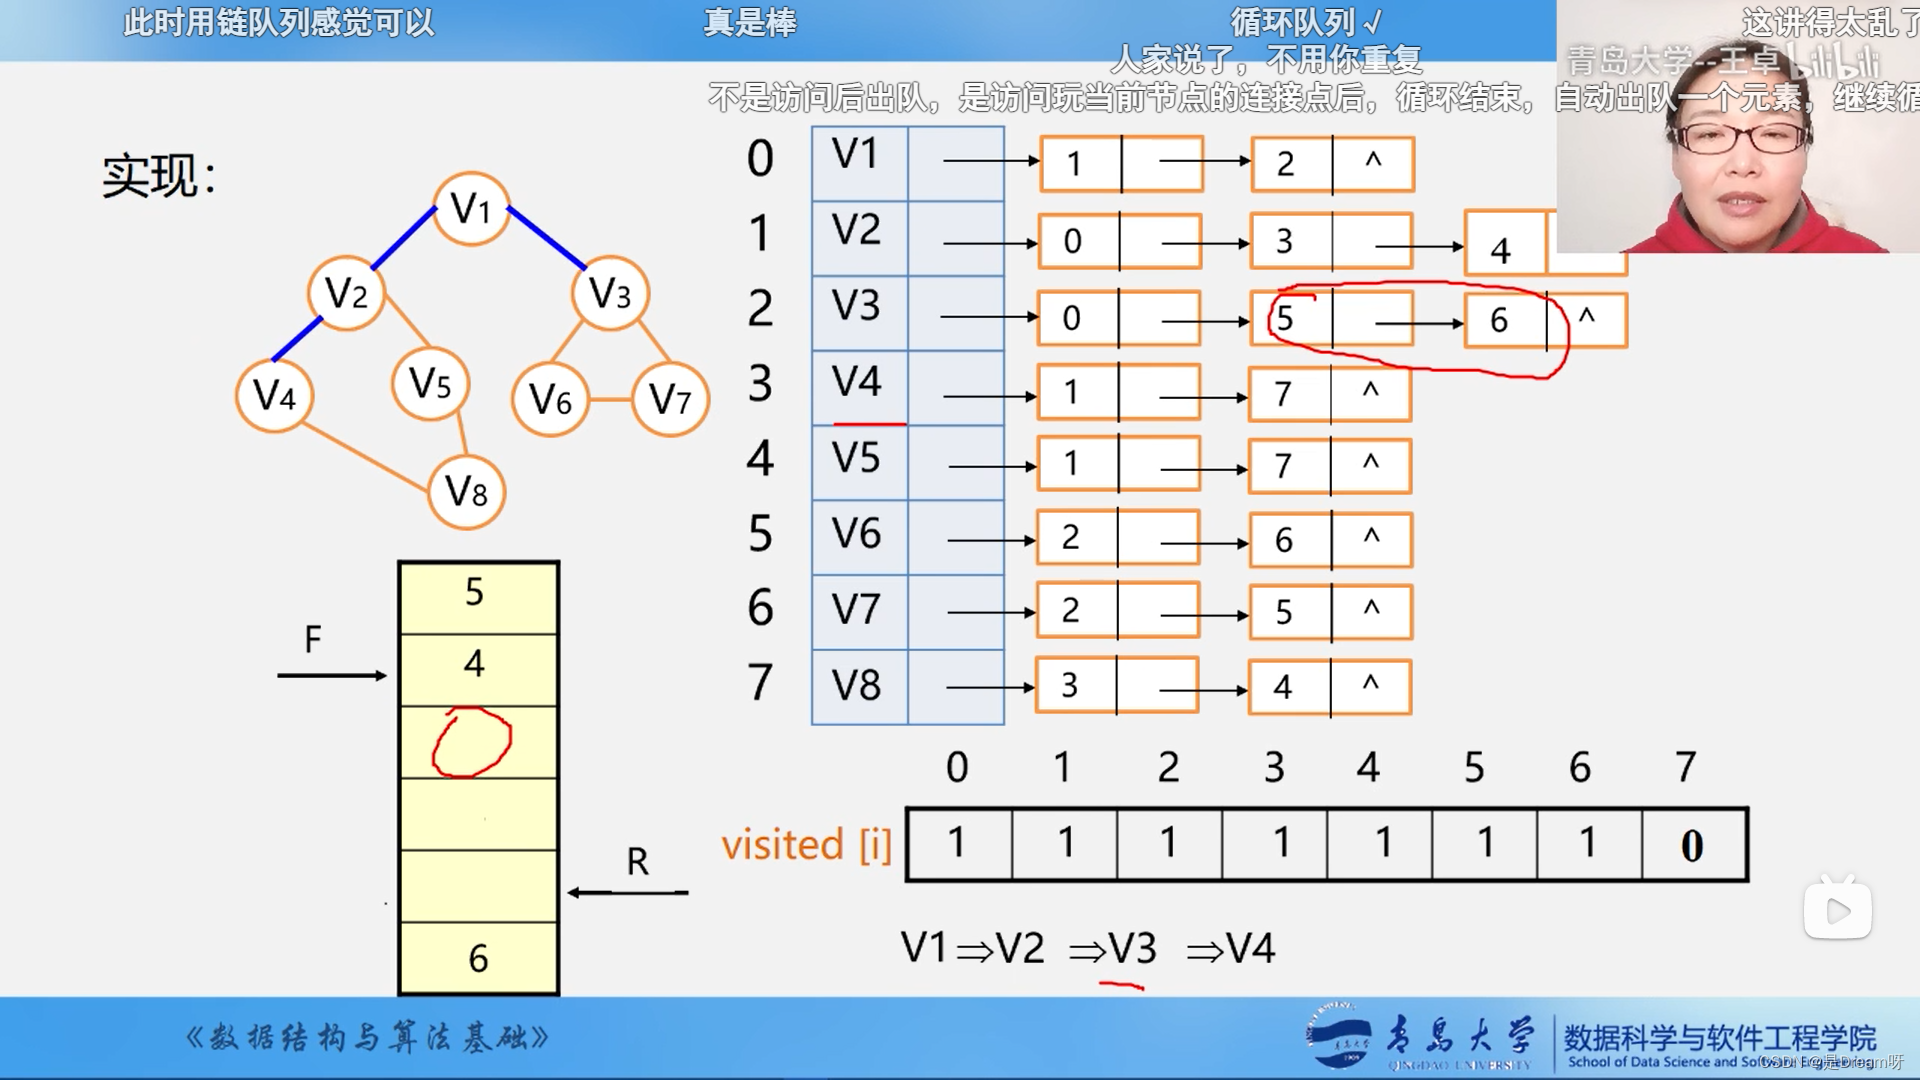Click row index 0 beside the V1 row

pos(760,159)
